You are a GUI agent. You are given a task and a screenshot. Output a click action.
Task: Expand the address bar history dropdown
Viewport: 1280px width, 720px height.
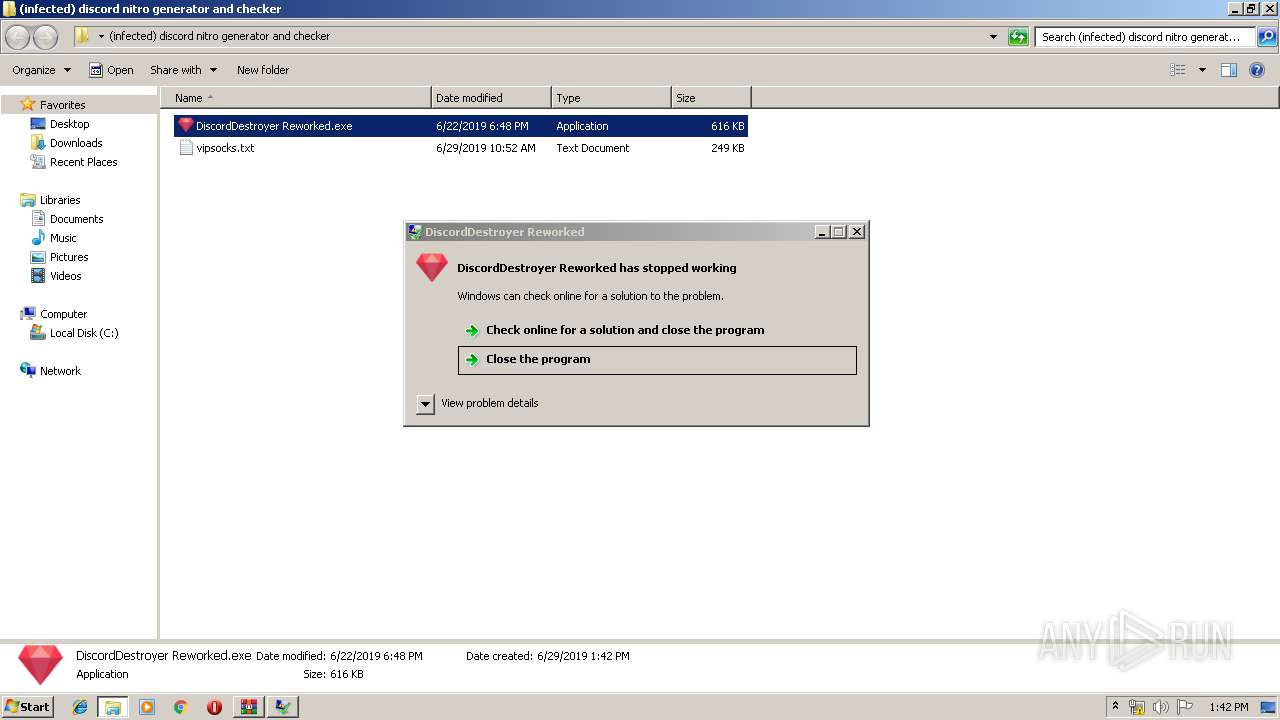click(993, 37)
